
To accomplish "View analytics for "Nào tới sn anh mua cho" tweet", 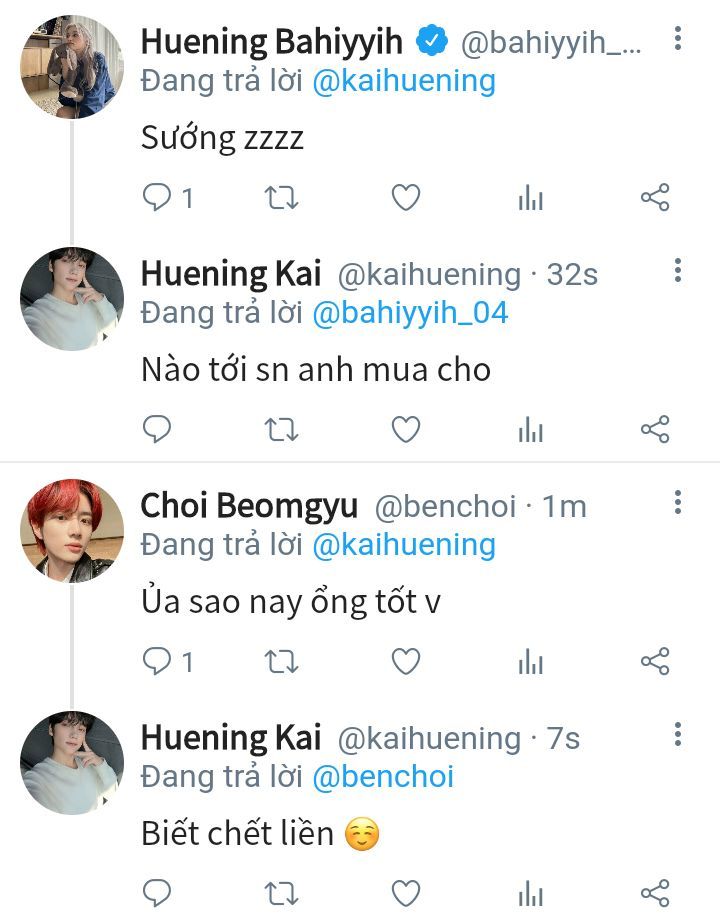I will click(x=530, y=431).
